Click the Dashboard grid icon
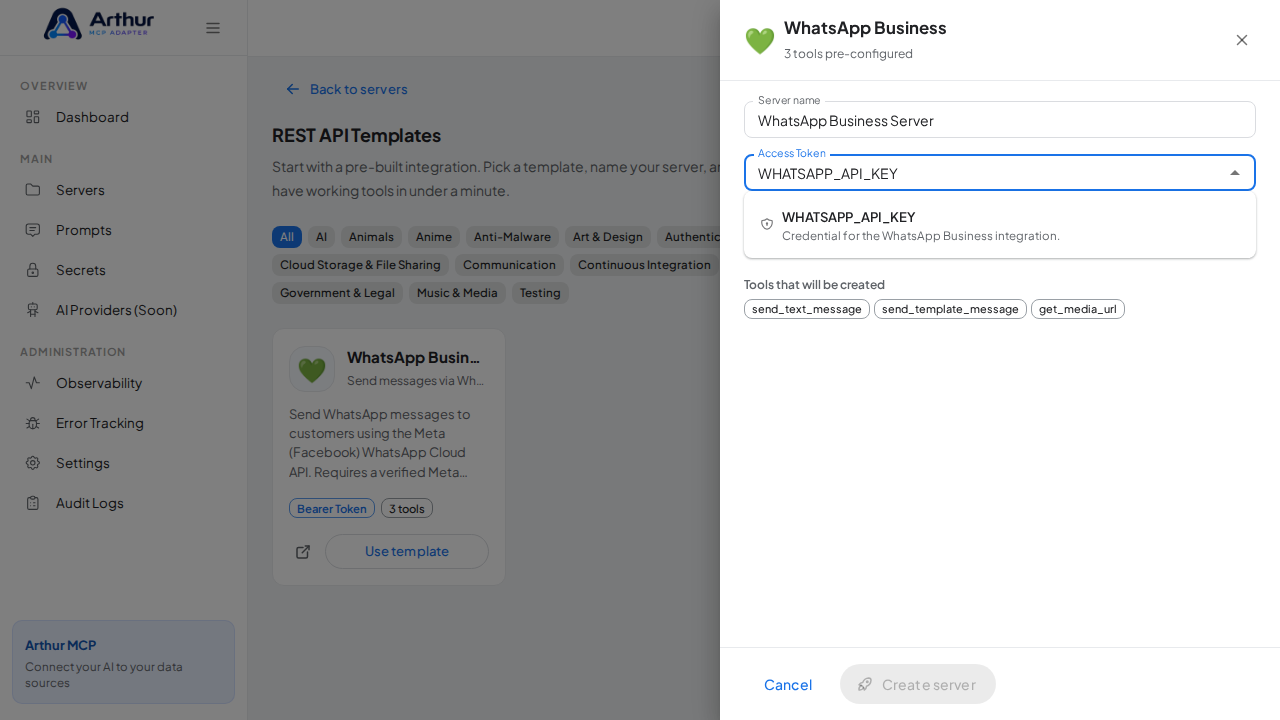This screenshot has height=720, width=1280. (33, 117)
